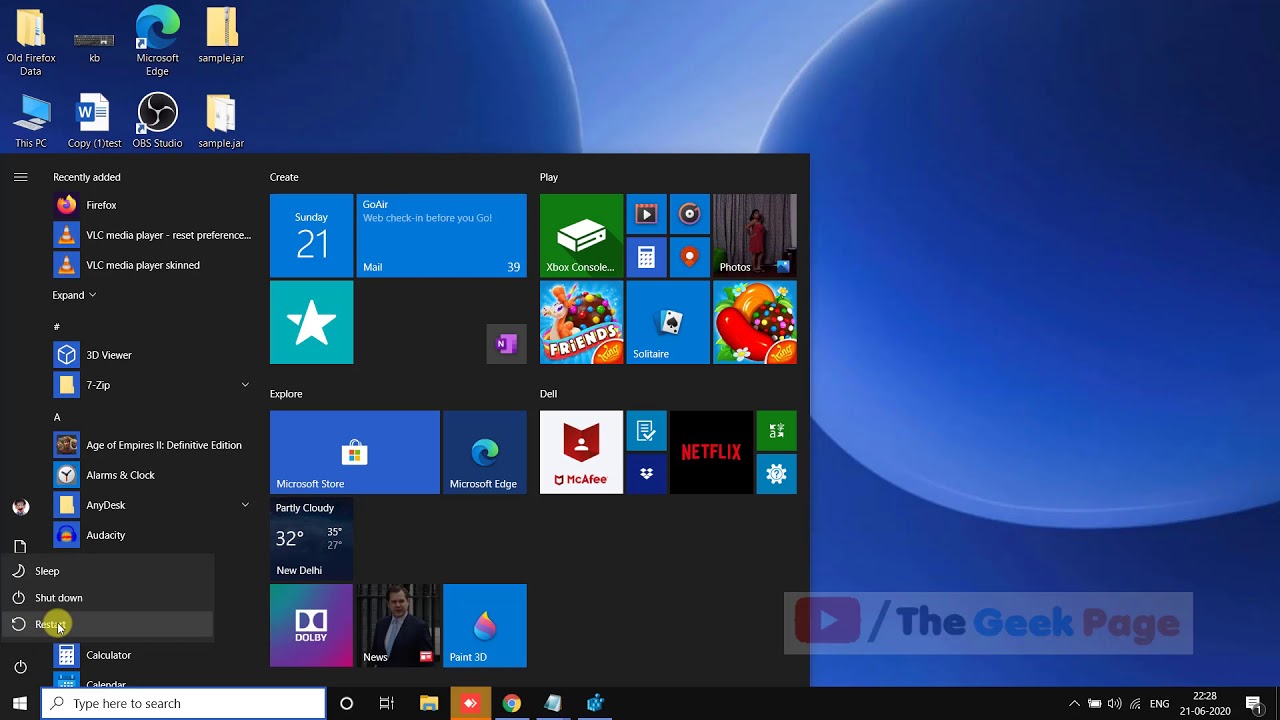Open the Netflix tile
The height and width of the screenshot is (720, 1280).
pos(711,452)
